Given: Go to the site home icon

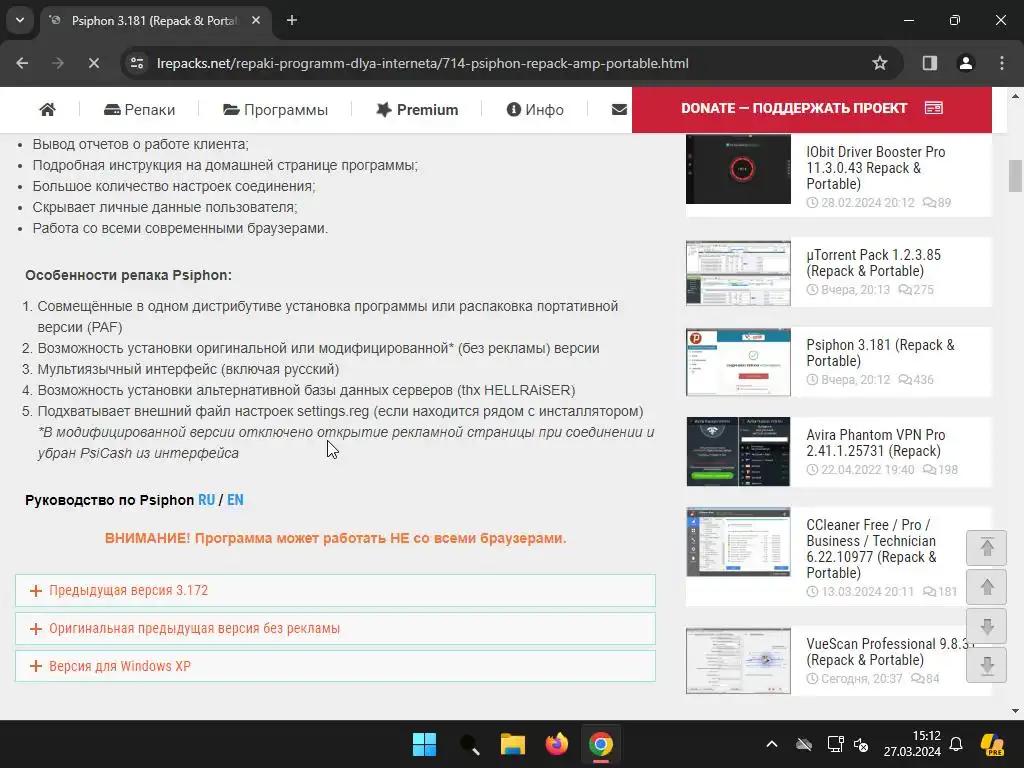Looking at the screenshot, I should (x=47, y=110).
